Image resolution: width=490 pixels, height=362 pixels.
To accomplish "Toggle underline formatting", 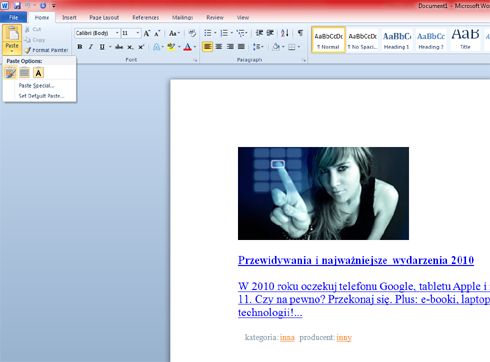I will tap(102, 47).
